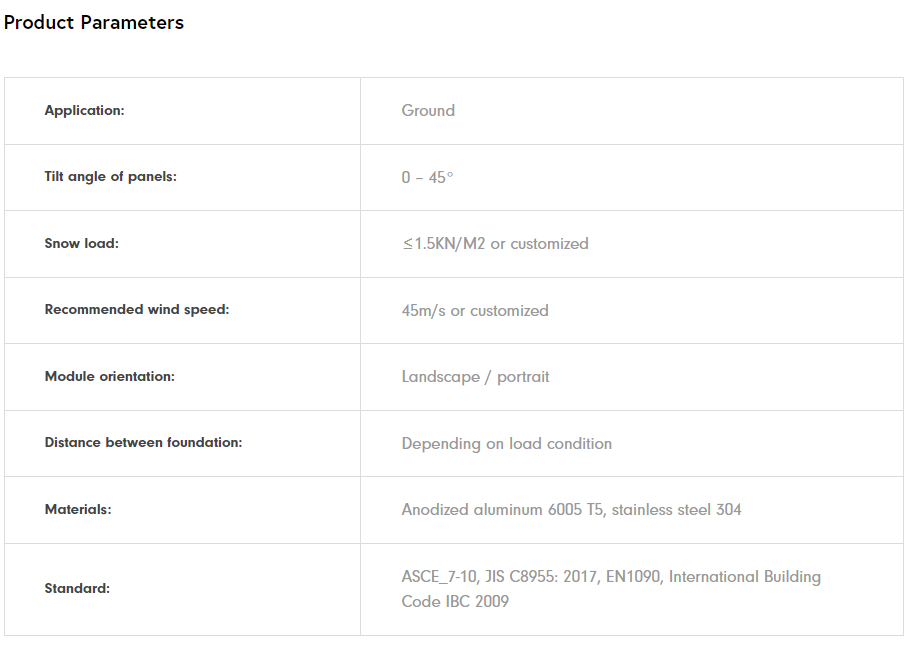Click the Application label cell
This screenshot has width=914, height=647.
tap(84, 111)
